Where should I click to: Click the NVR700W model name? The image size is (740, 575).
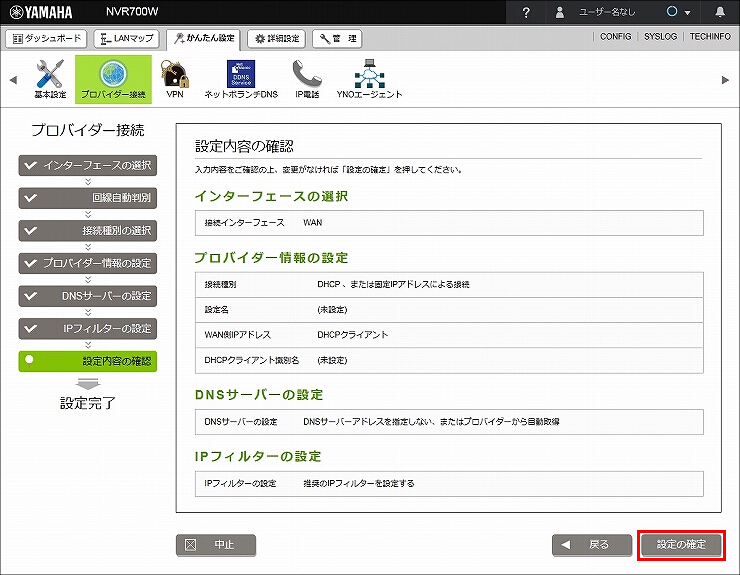click(132, 12)
